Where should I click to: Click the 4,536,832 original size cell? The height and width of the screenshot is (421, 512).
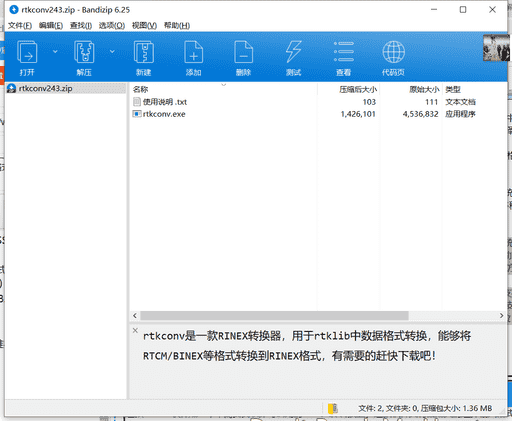coord(420,114)
